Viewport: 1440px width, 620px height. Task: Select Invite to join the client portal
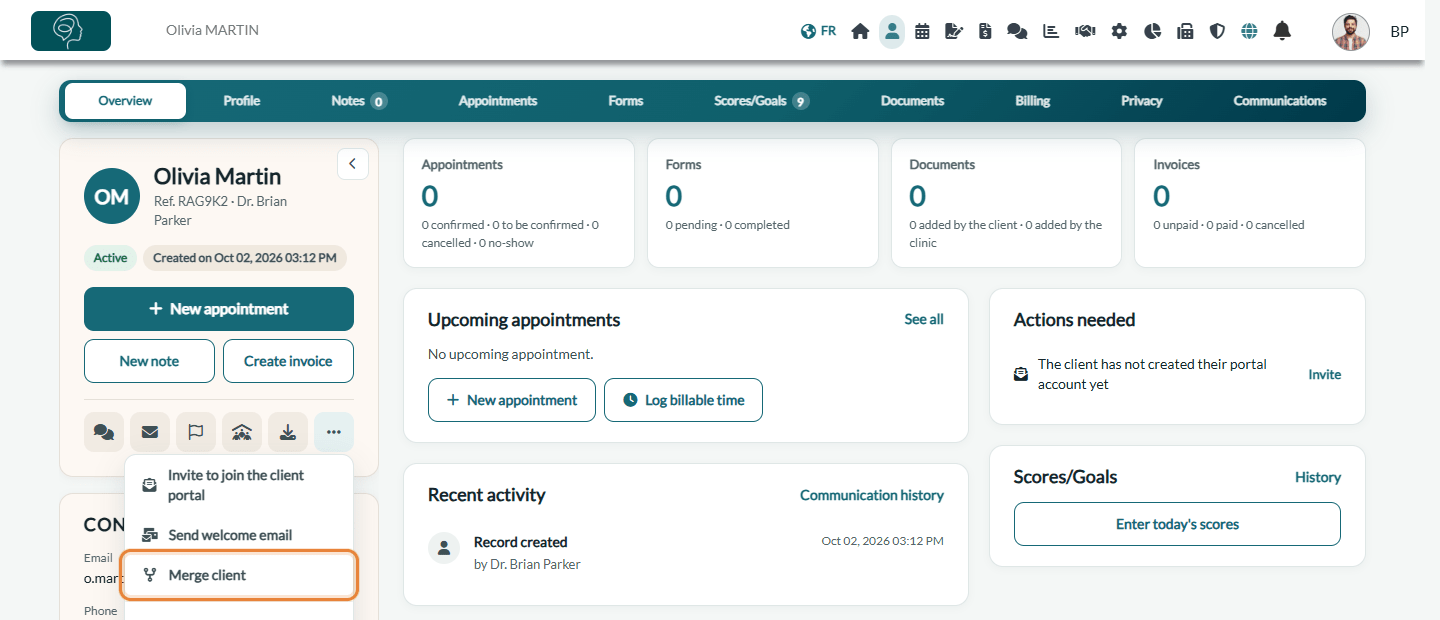[x=239, y=485]
